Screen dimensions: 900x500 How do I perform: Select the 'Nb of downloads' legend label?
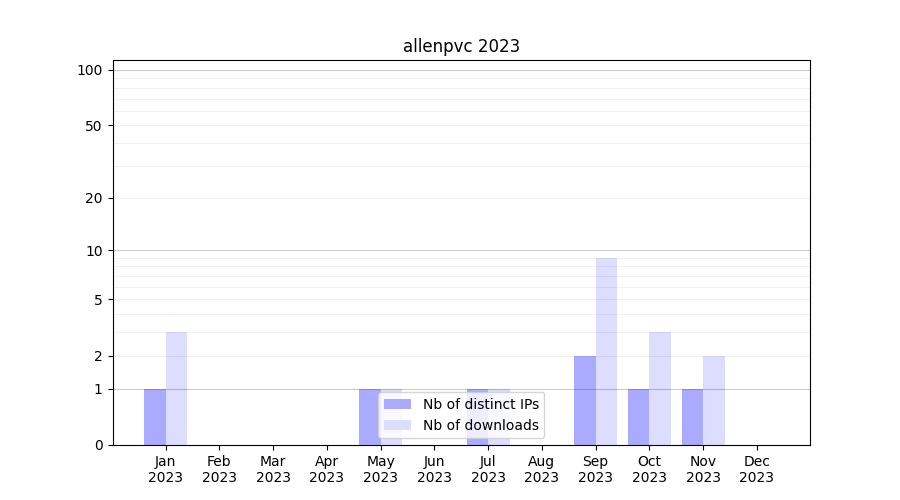coord(480,425)
